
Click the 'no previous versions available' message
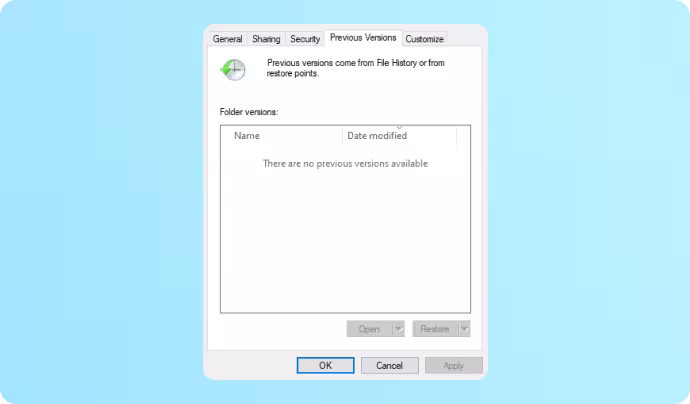click(x=345, y=164)
